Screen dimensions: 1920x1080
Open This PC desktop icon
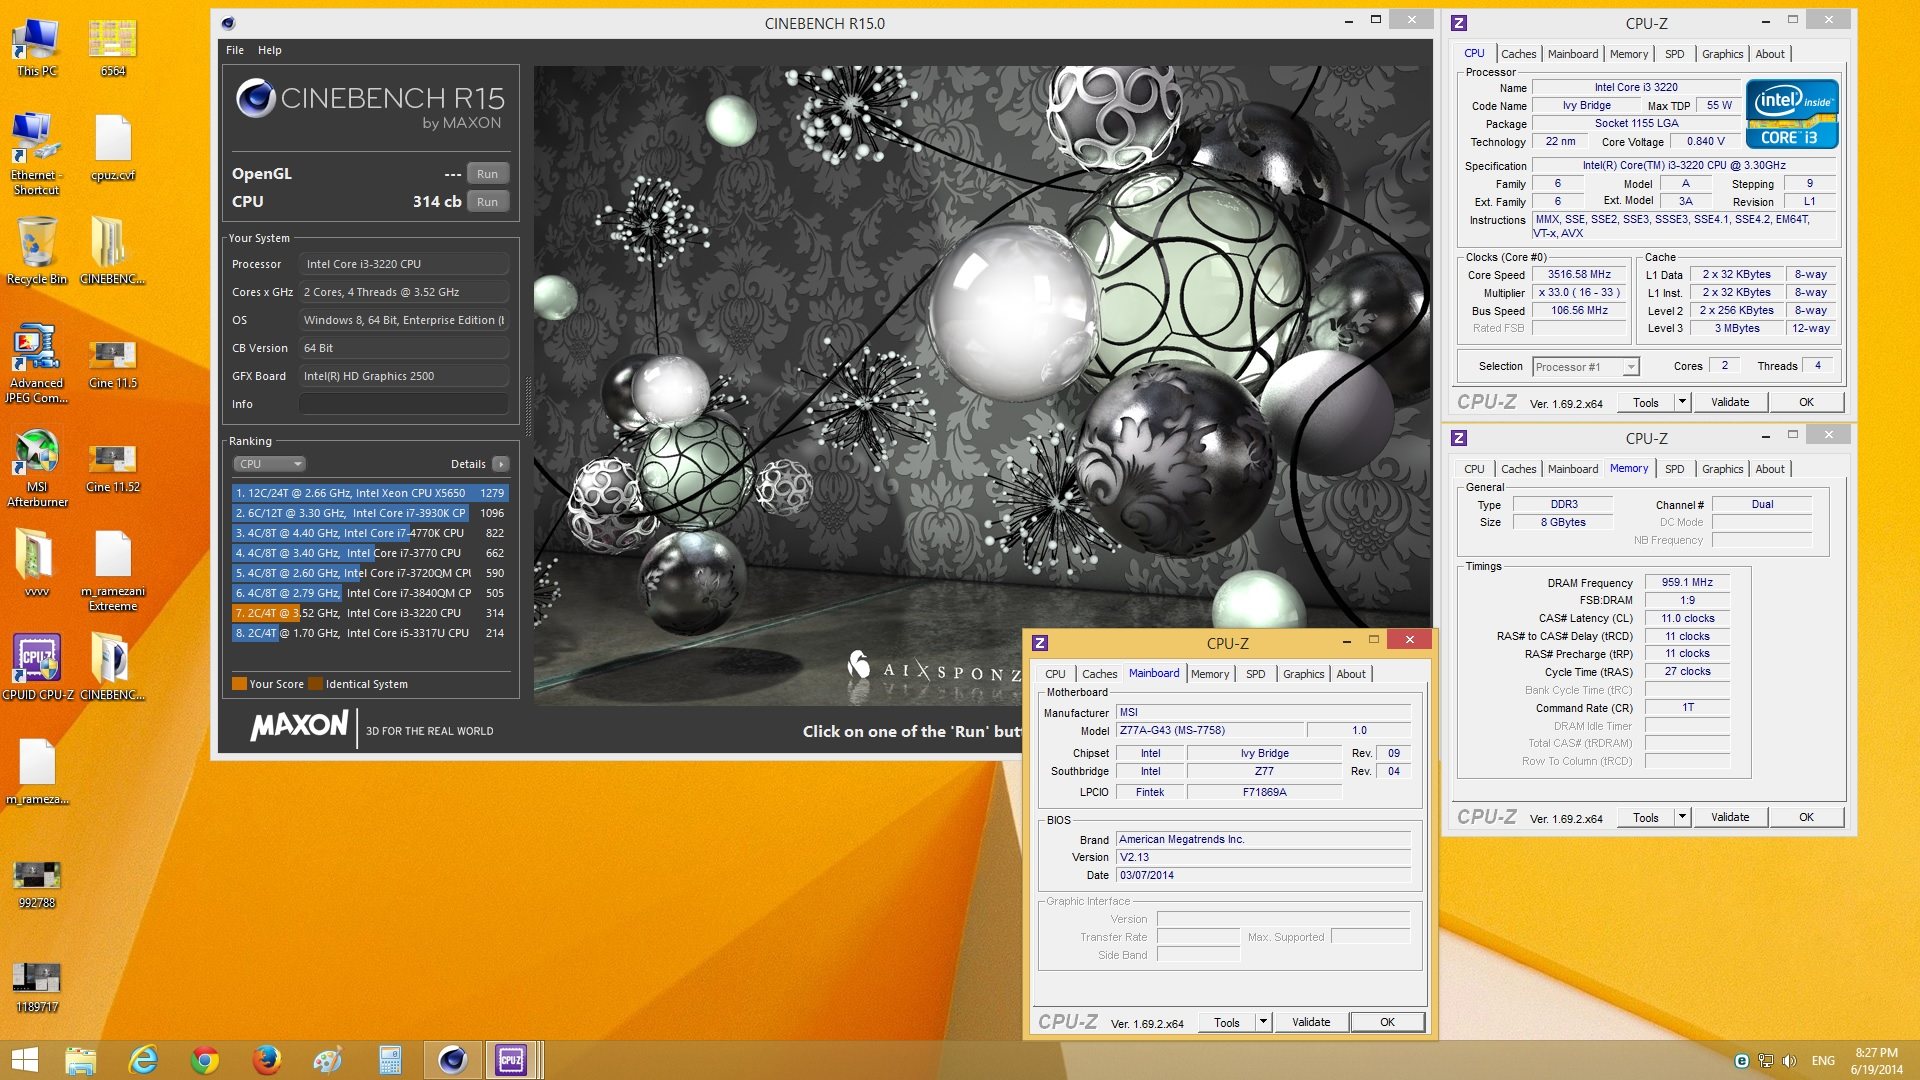point(36,47)
